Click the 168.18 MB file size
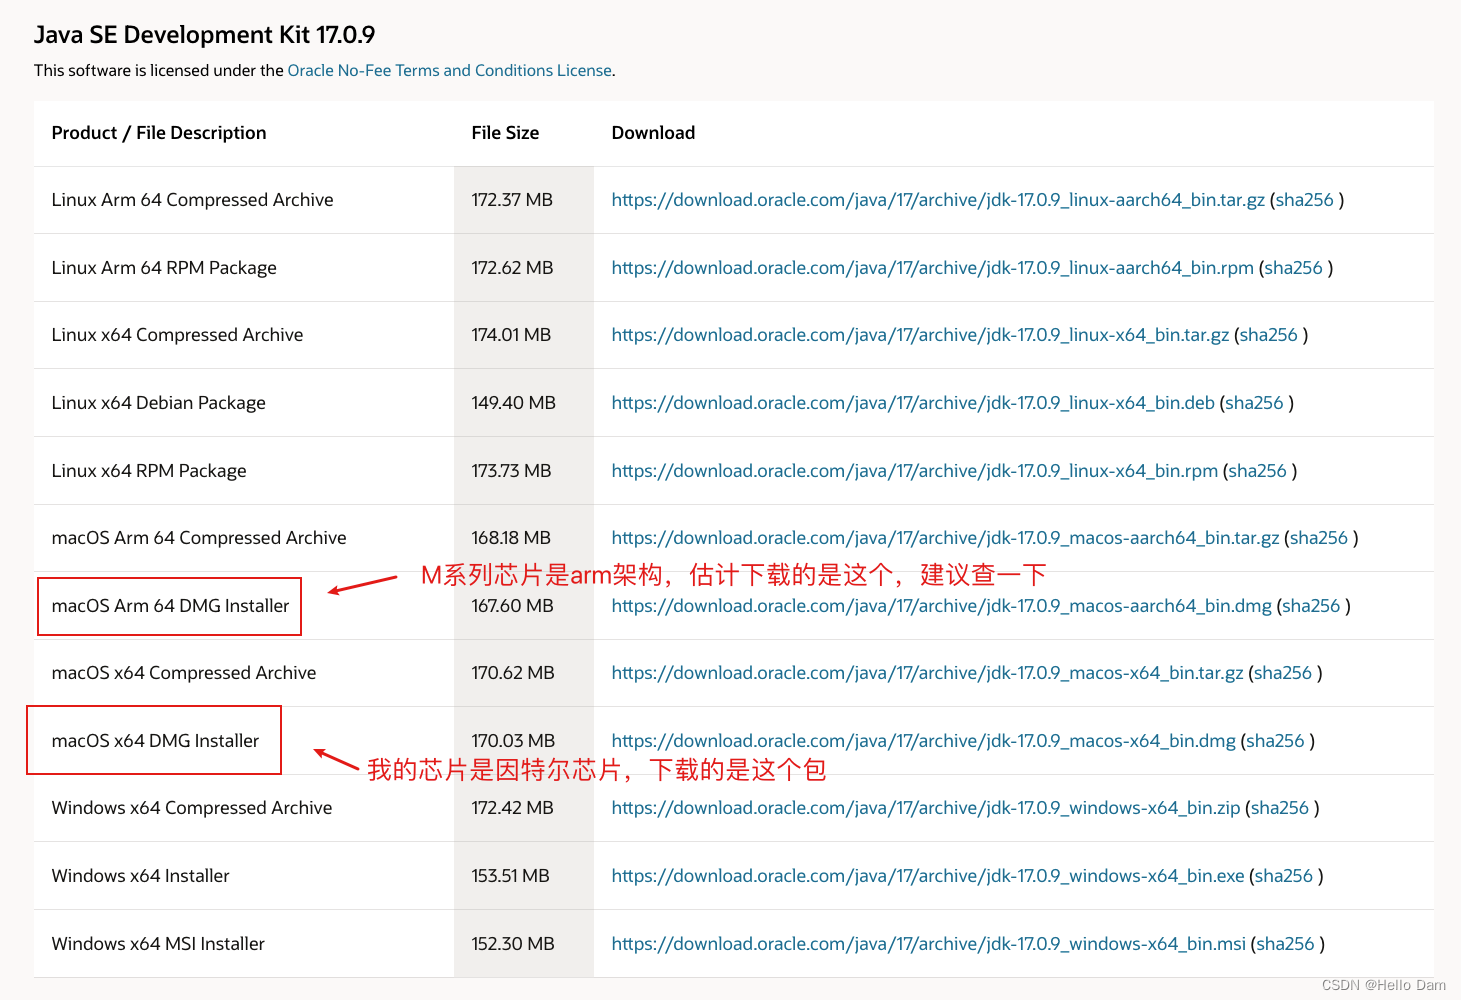The width and height of the screenshot is (1461, 1000). (511, 538)
